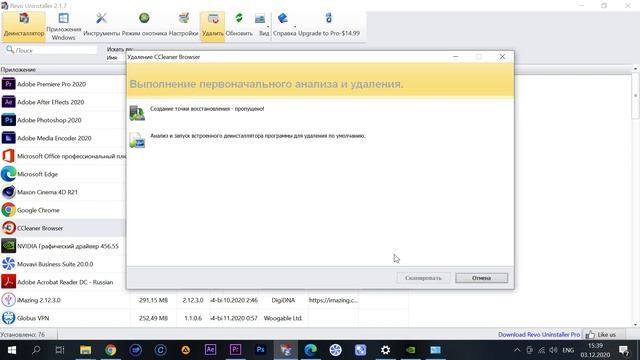
Task: Open the Windows Start menu
Action: [x=11, y=350]
